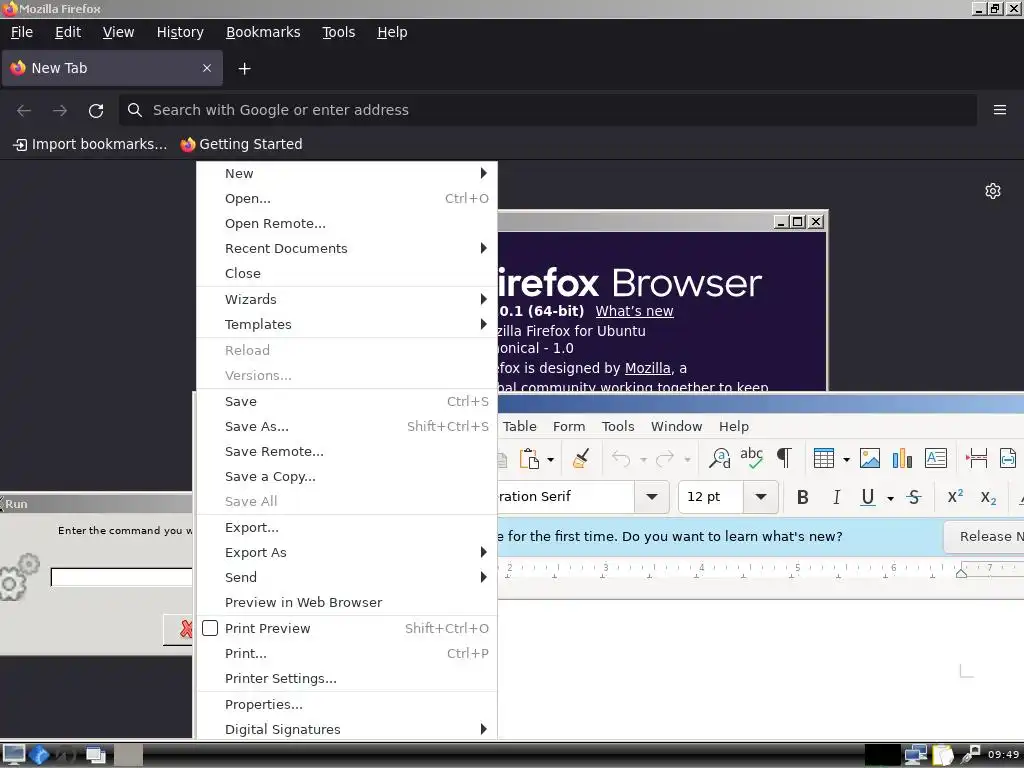Select Preview in Web Browser

click(347, 602)
